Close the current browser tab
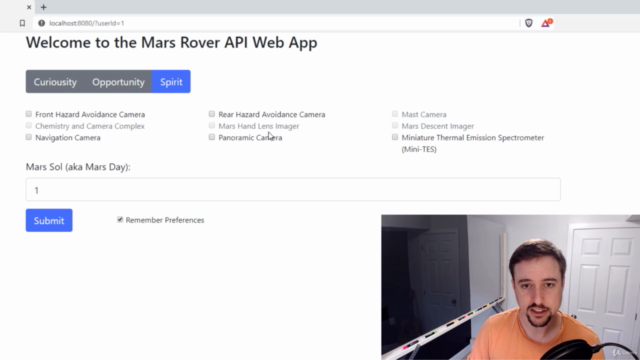640x360 pixels. 29,7
